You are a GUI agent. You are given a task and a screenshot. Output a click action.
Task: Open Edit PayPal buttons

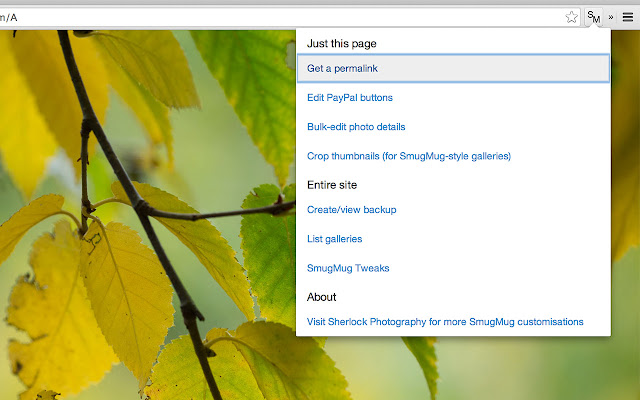(x=350, y=98)
